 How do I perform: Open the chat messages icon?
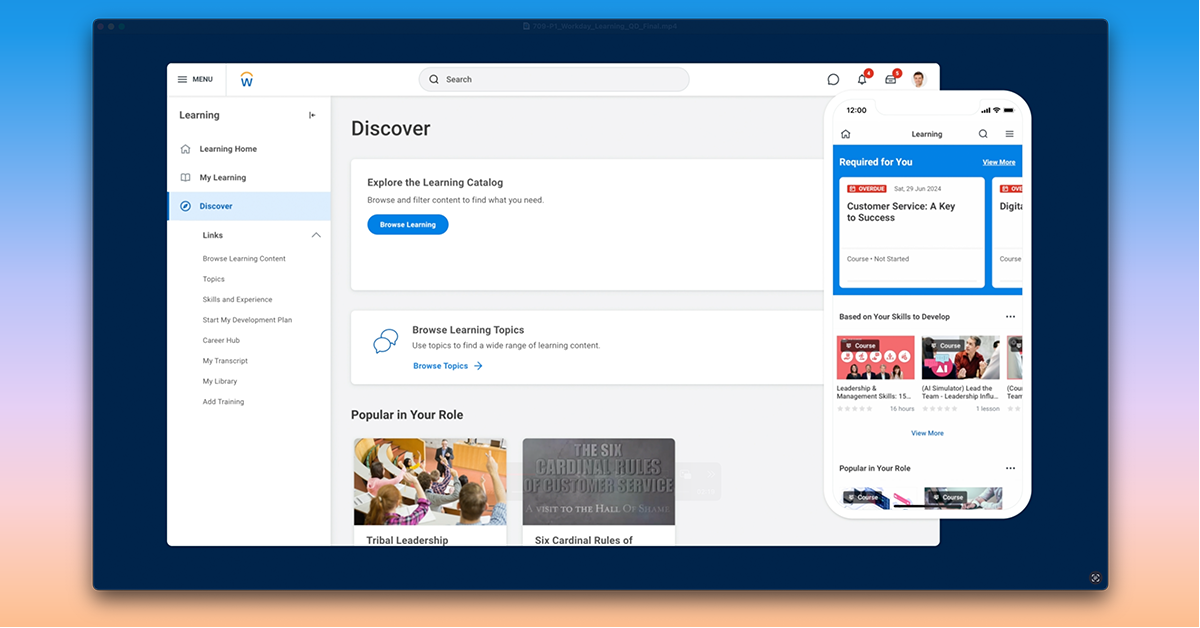pos(833,79)
